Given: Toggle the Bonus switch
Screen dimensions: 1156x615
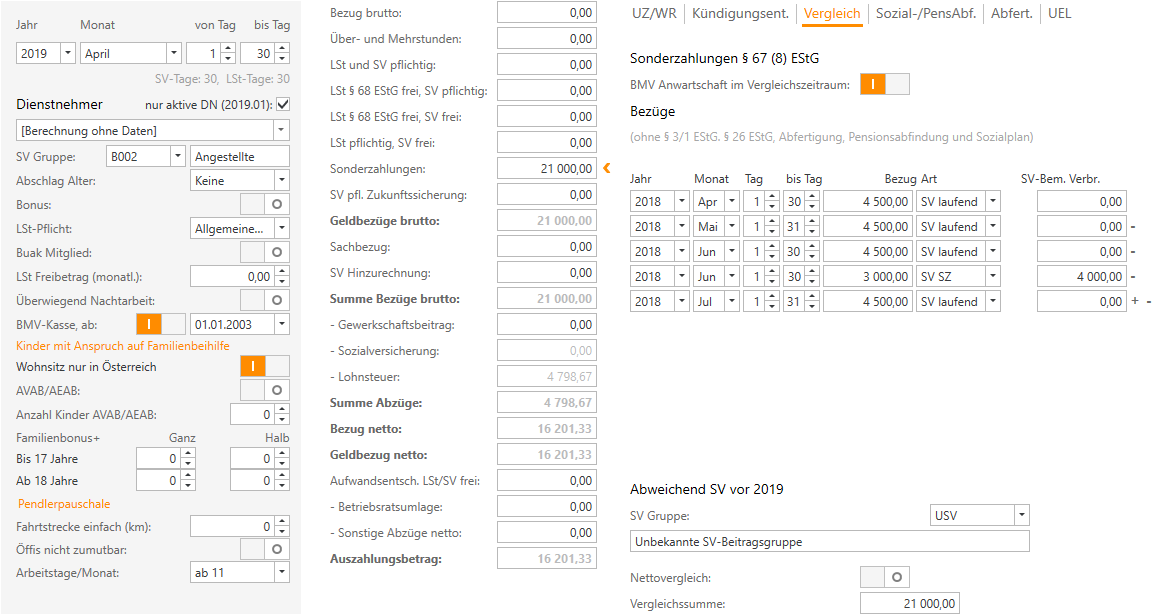Looking at the screenshot, I should (x=265, y=204).
